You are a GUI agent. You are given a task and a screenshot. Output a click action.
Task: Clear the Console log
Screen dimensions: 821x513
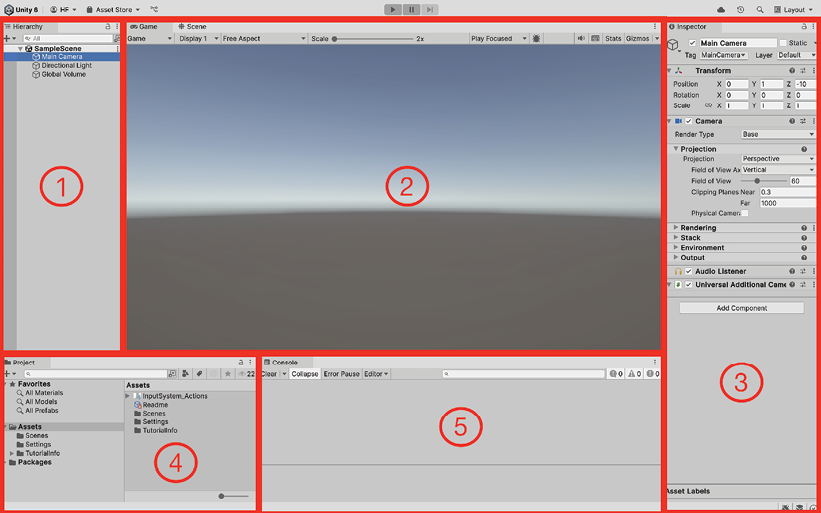[269, 374]
